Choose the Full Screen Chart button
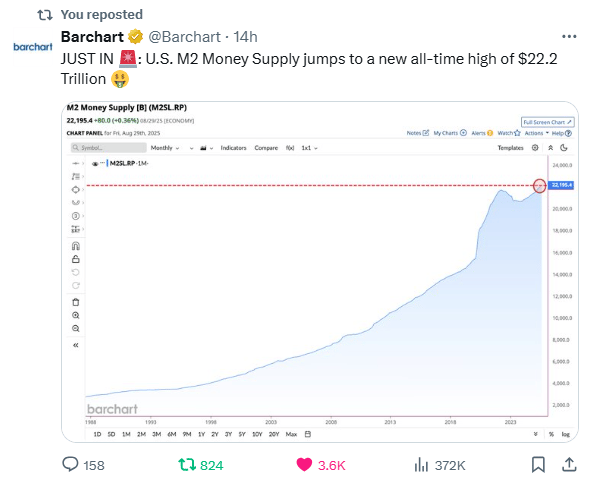 click(x=547, y=122)
